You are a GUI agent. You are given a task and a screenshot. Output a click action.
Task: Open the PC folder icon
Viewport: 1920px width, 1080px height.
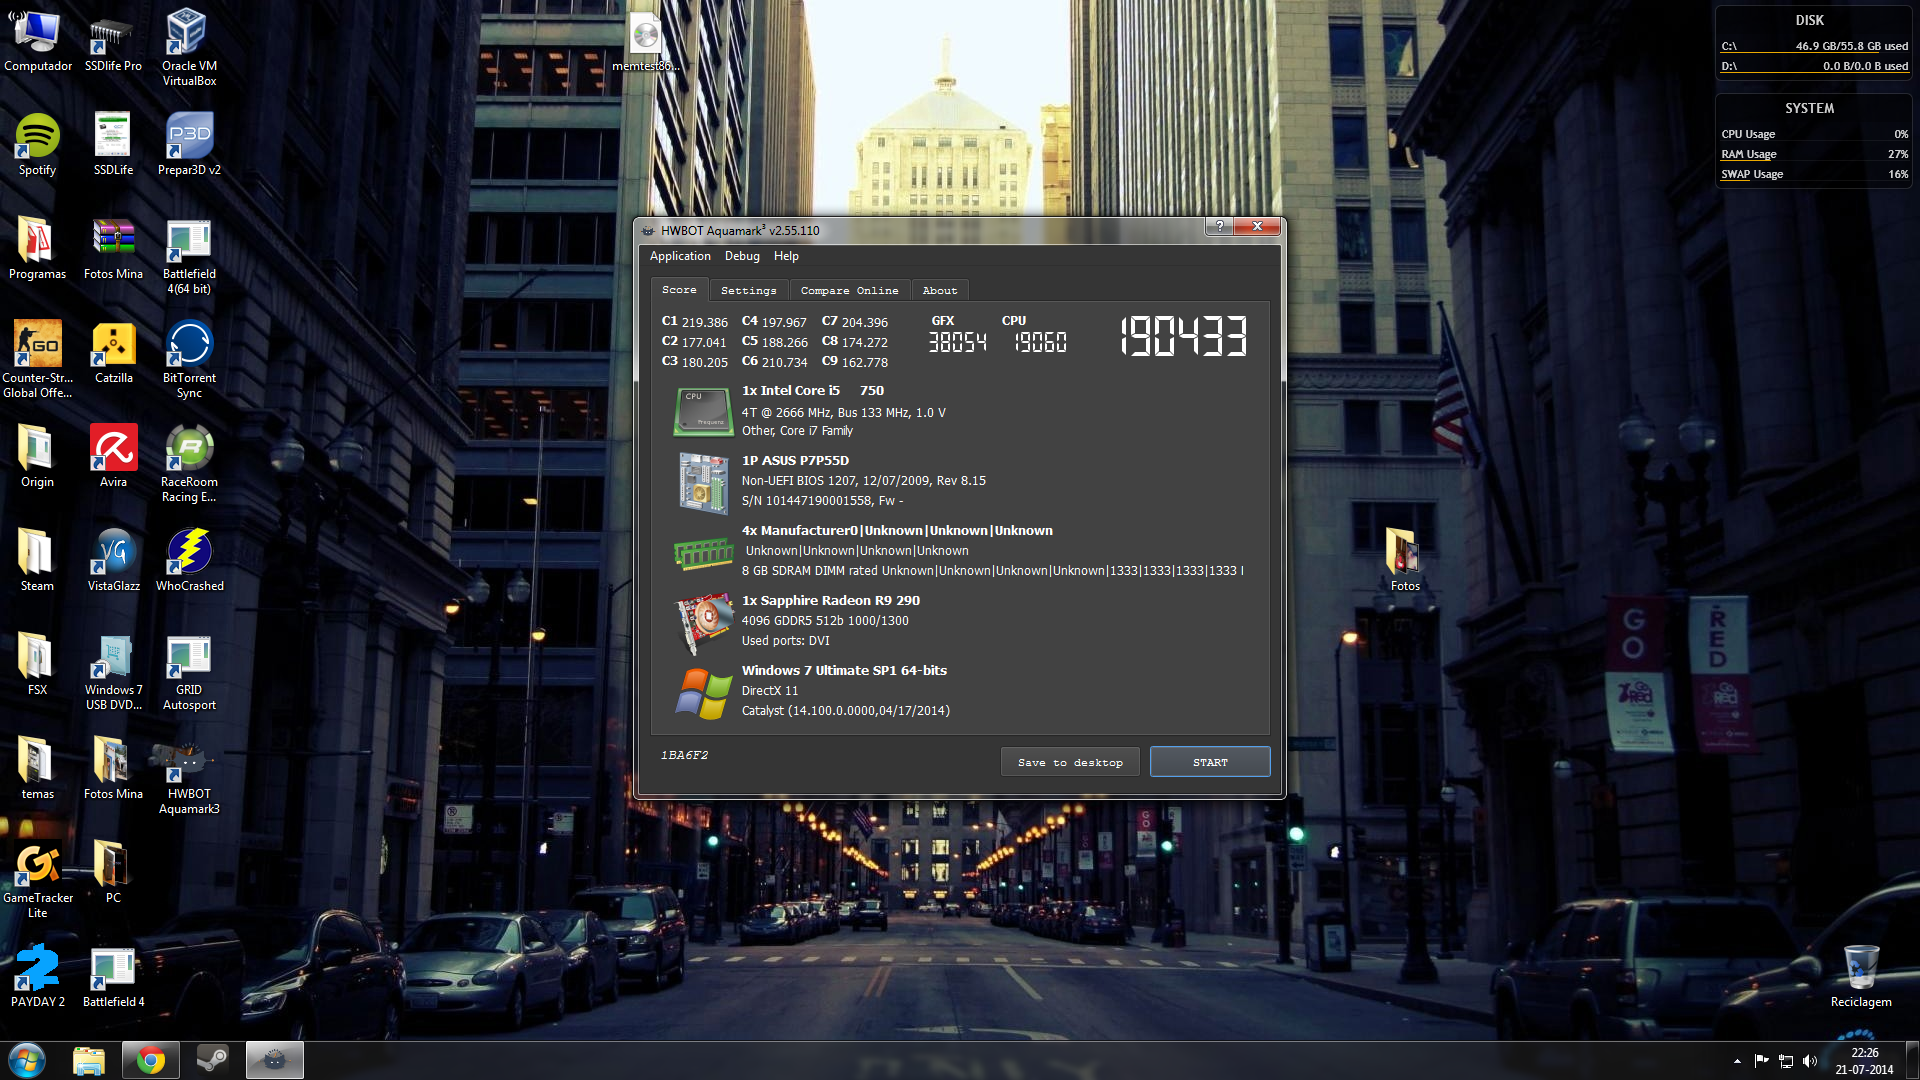point(113,873)
